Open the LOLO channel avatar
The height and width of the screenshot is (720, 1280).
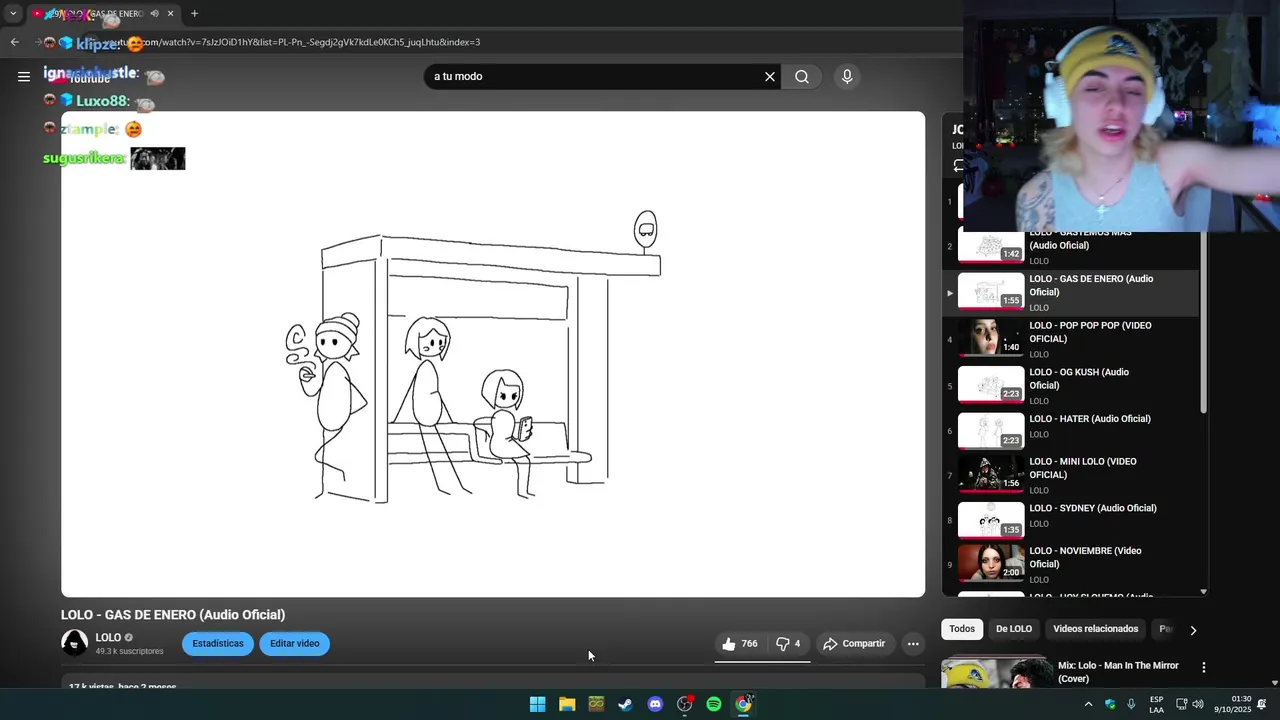tap(75, 643)
